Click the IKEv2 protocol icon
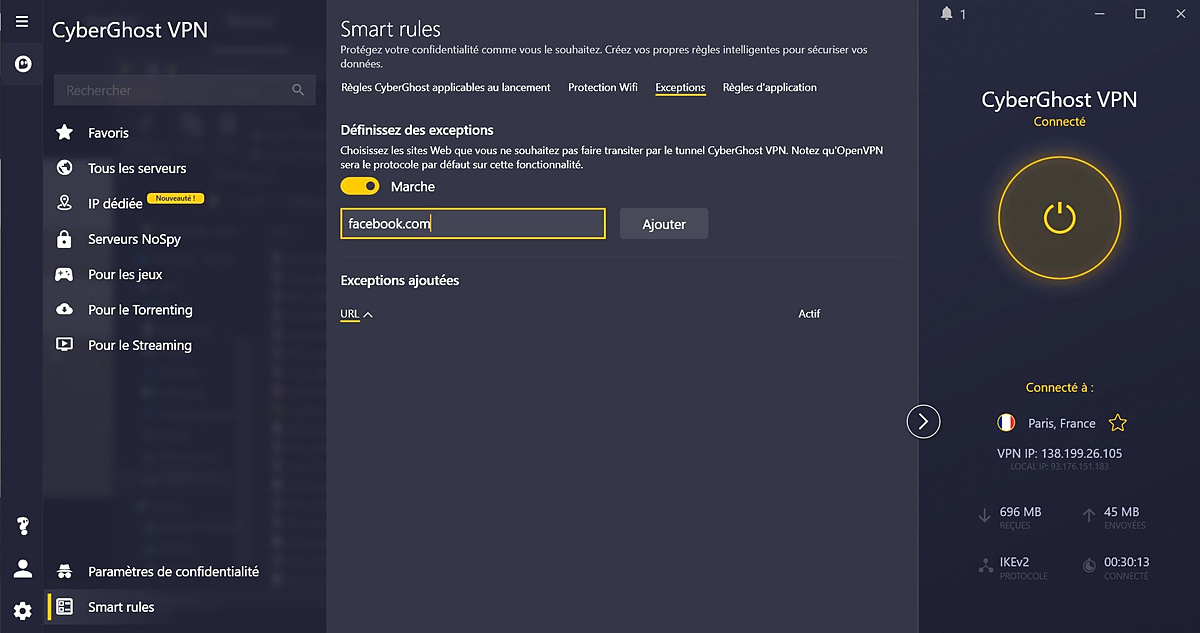This screenshot has height=633, width=1200. (x=984, y=566)
